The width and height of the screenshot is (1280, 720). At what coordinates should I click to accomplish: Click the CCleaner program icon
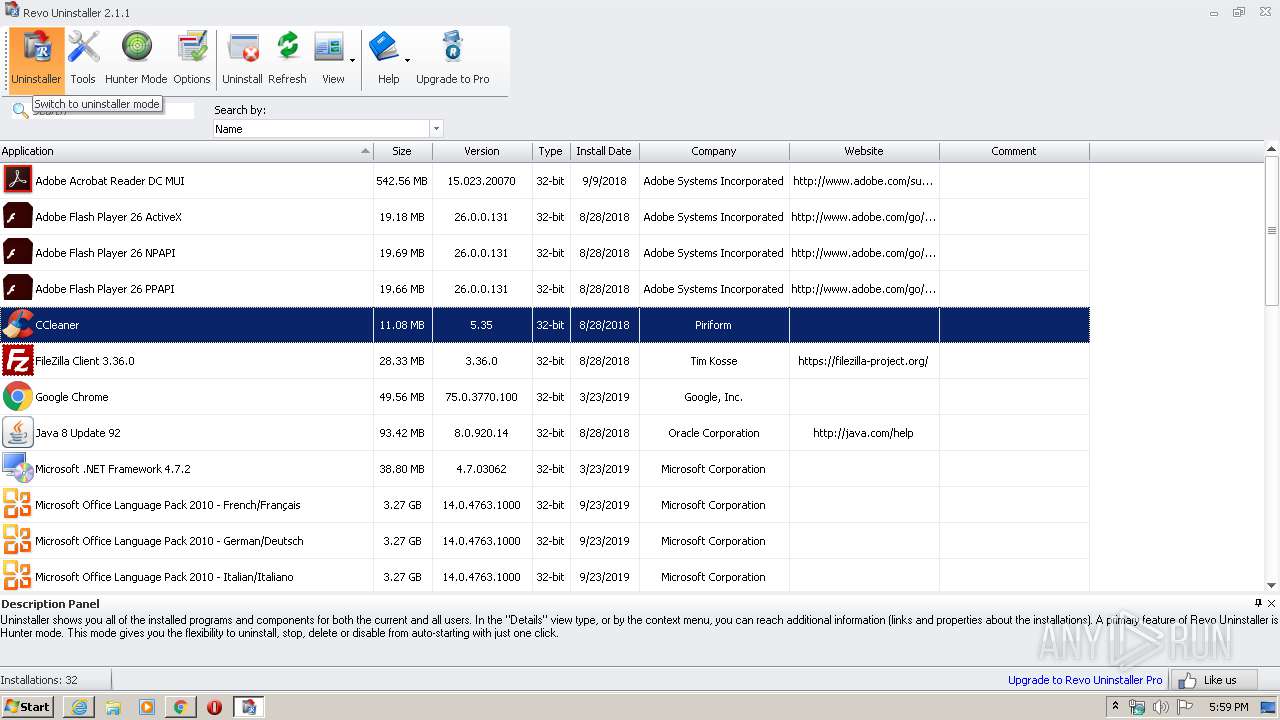18,325
